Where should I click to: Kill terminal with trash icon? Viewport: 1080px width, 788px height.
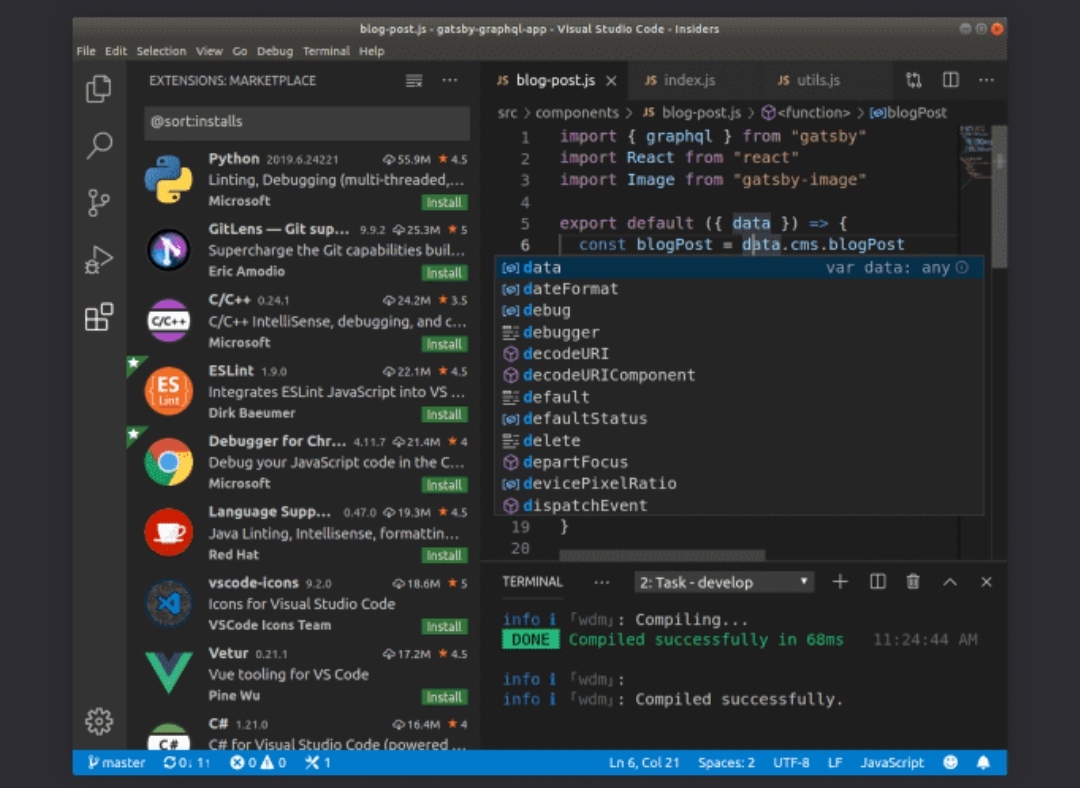[913, 582]
